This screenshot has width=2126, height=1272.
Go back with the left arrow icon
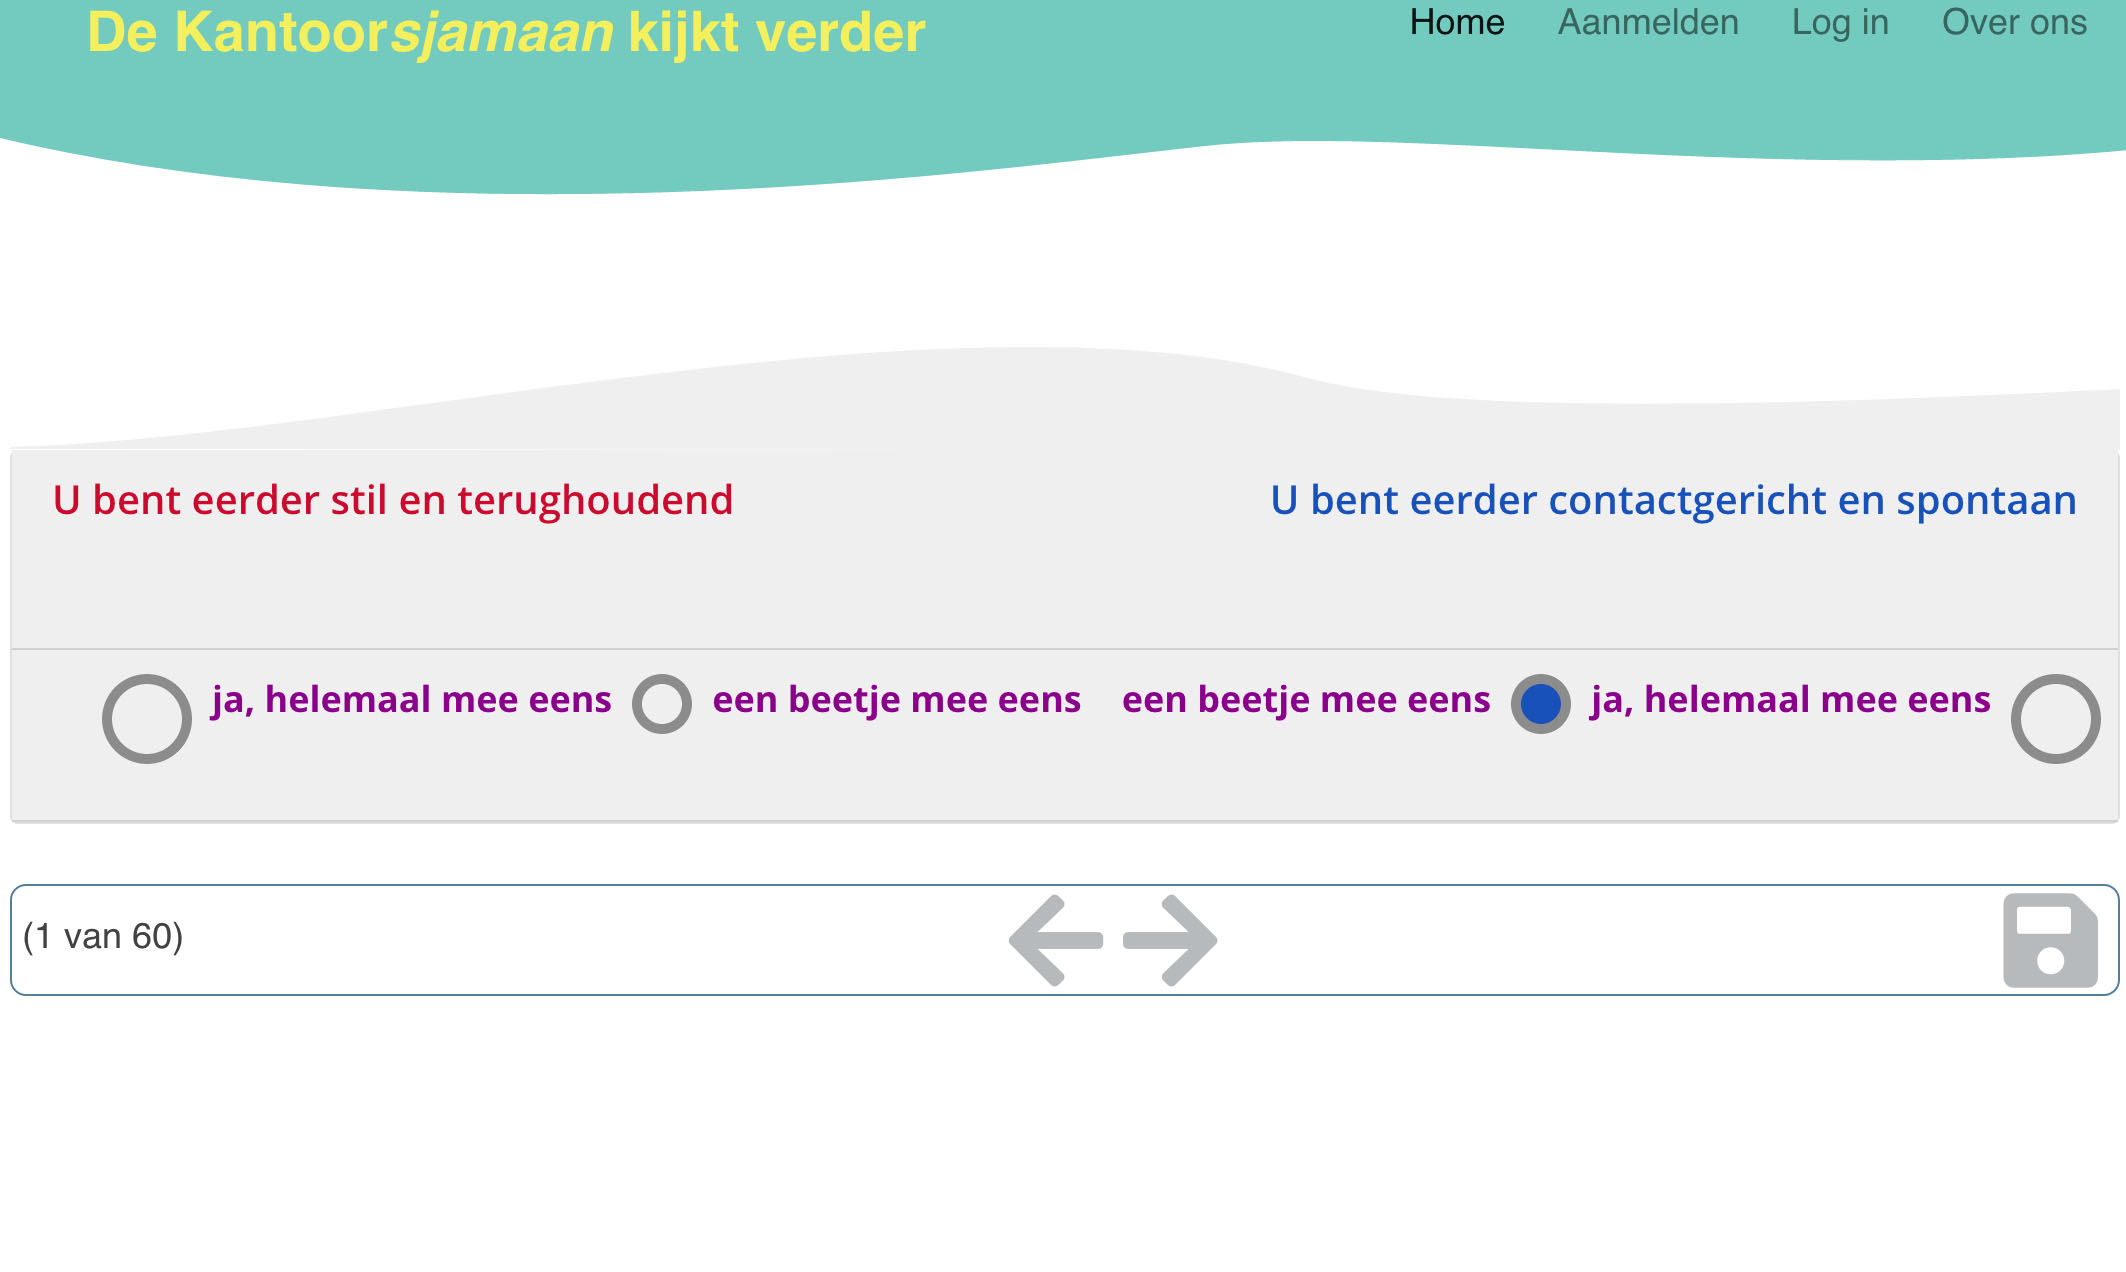tap(1056, 940)
